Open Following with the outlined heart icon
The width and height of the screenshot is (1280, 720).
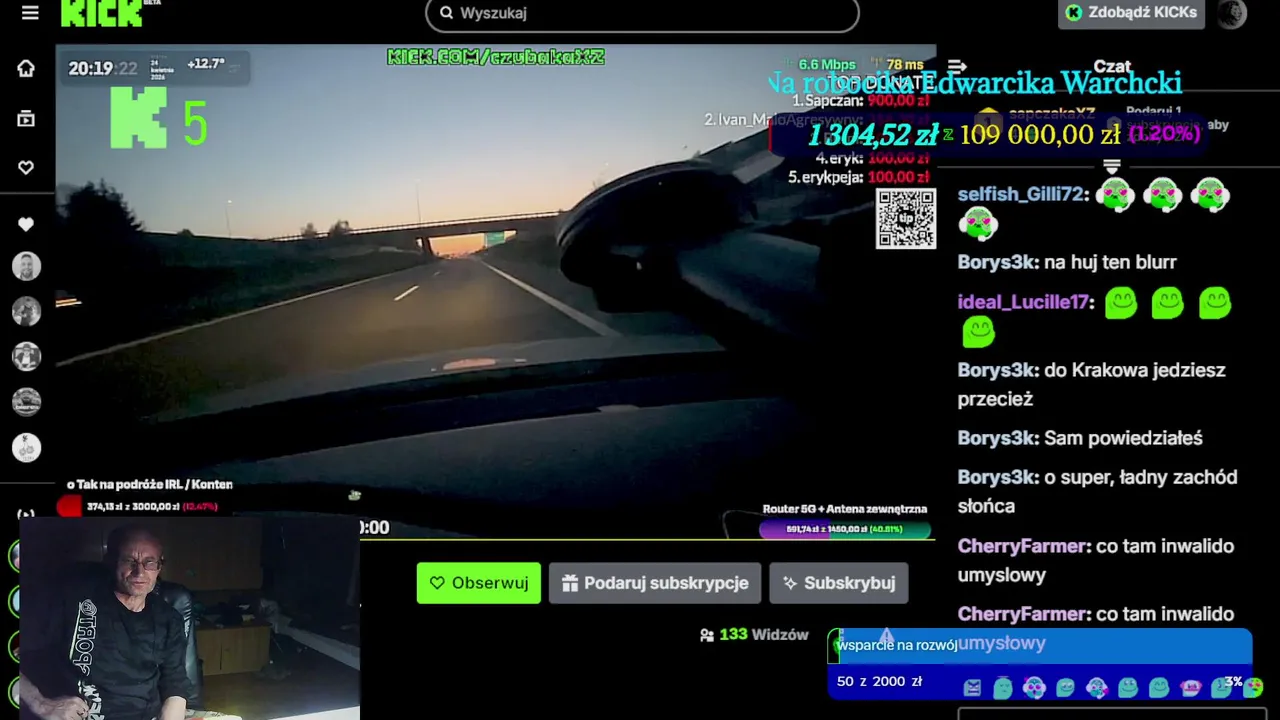tap(26, 168)
